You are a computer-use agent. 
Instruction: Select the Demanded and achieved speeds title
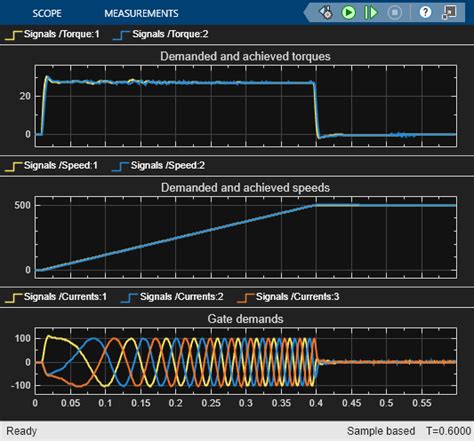point(245,188)
